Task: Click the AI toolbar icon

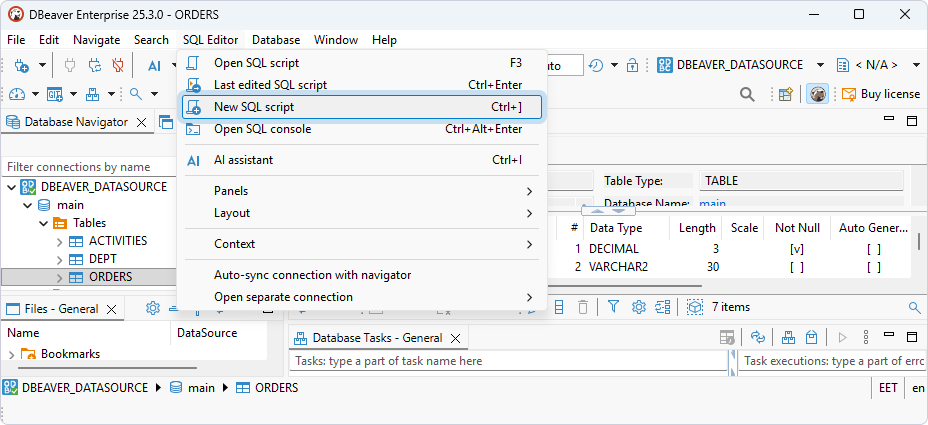Action: click(154, 66)
